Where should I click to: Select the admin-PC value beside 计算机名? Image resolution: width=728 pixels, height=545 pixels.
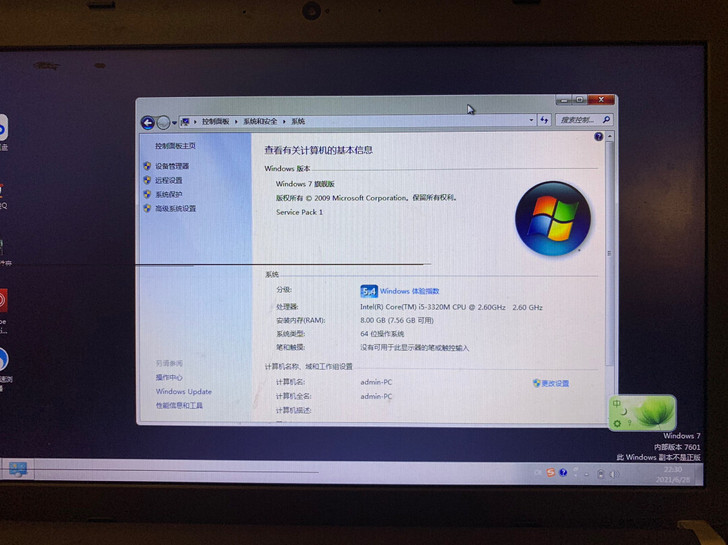coord(376,382)
